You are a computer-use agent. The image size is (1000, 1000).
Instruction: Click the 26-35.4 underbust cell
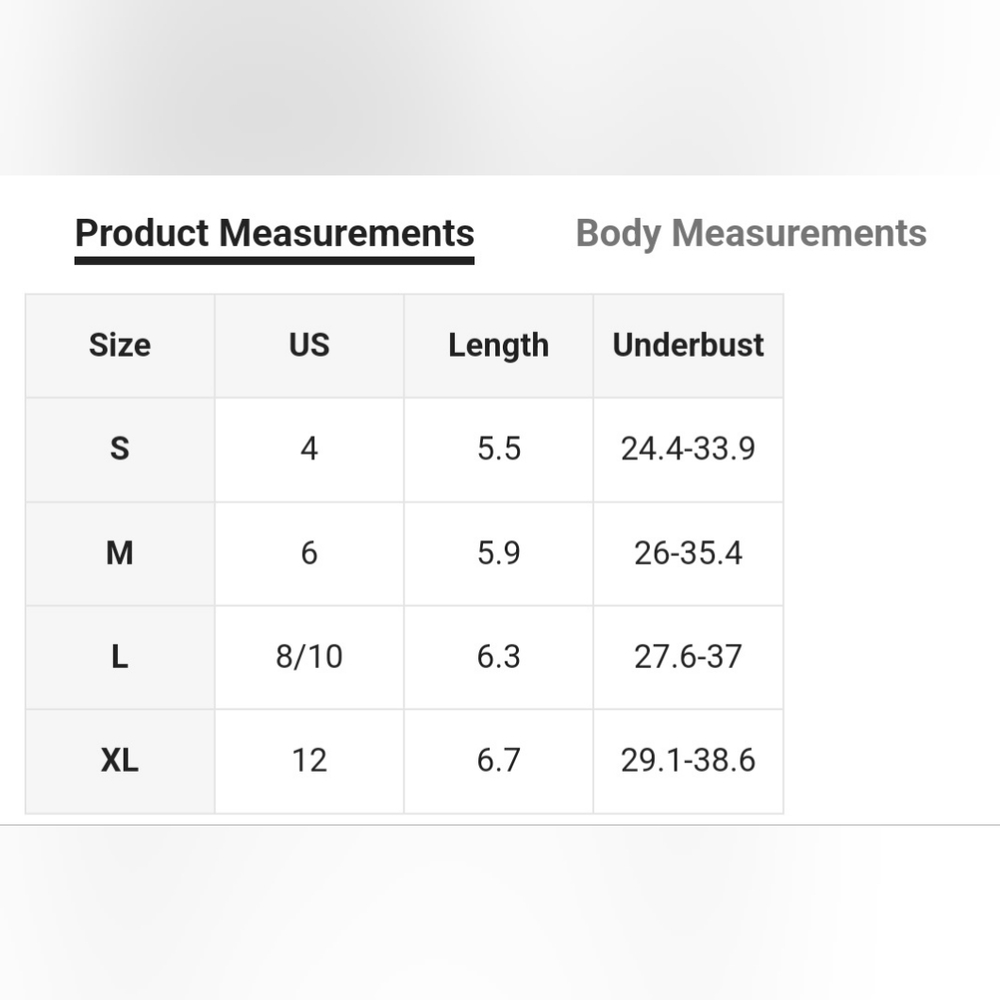pos(688,553)
